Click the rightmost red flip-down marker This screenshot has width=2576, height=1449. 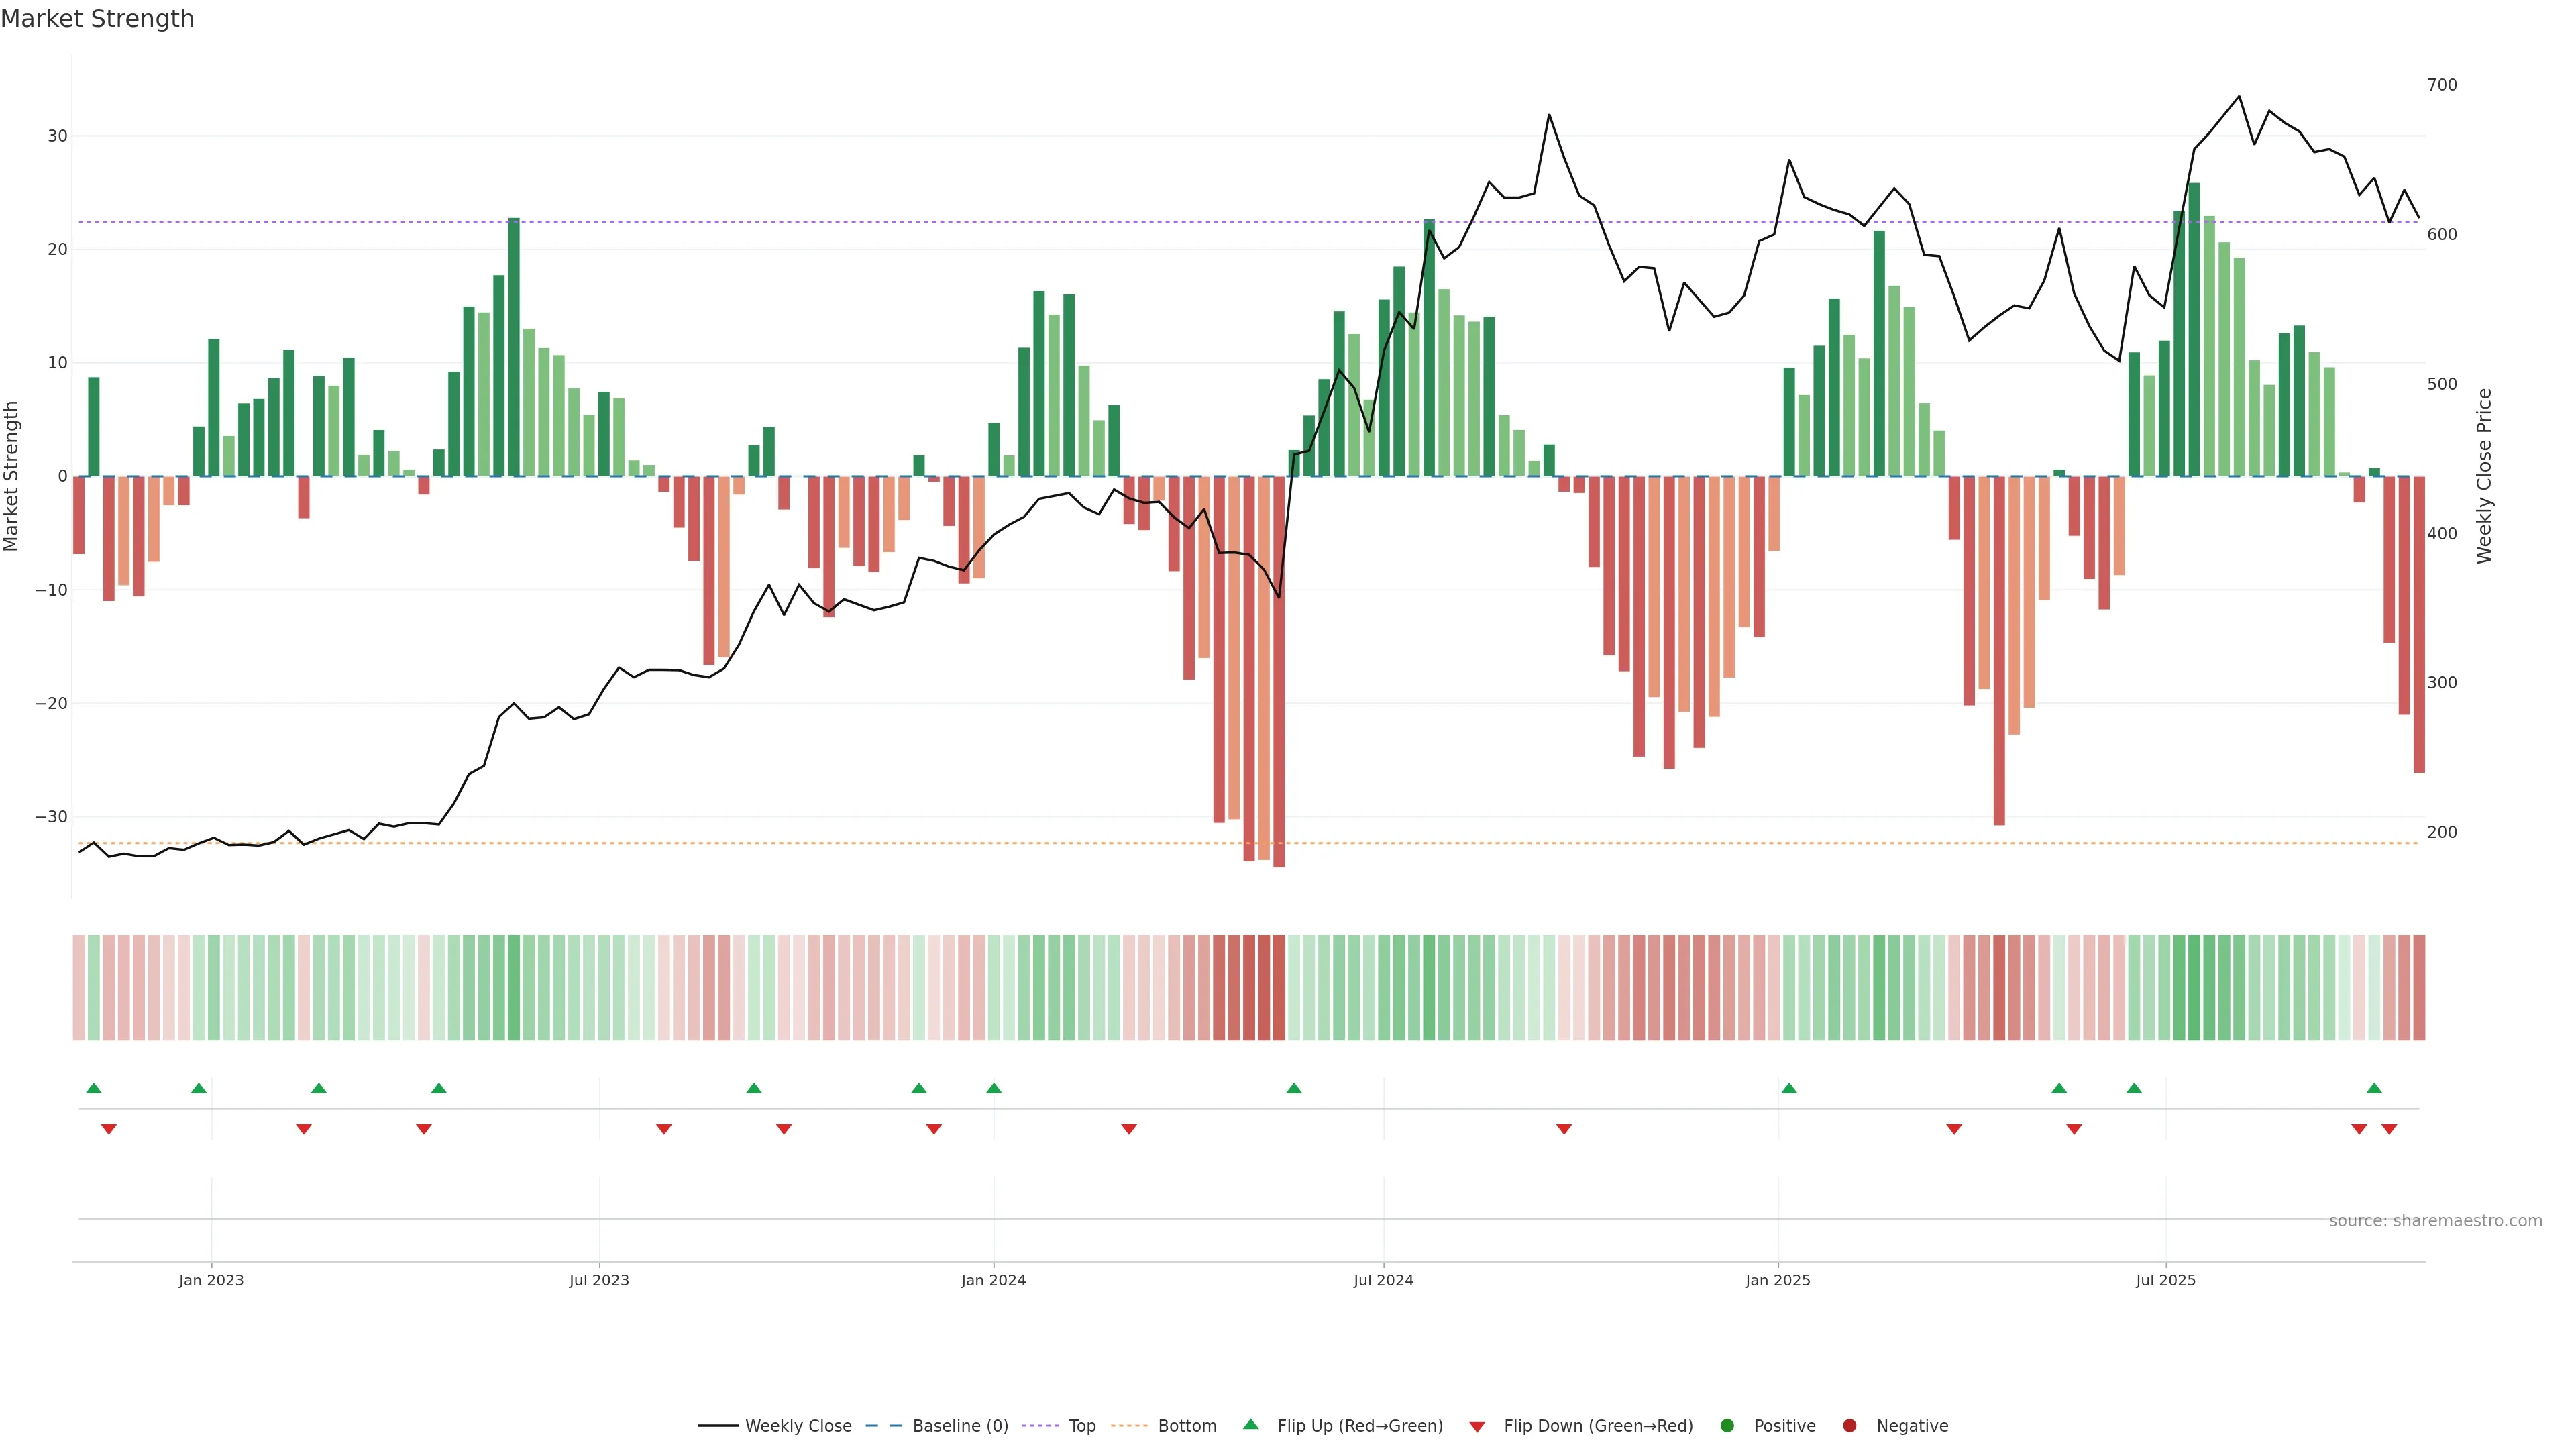tap(2389, 1129)
